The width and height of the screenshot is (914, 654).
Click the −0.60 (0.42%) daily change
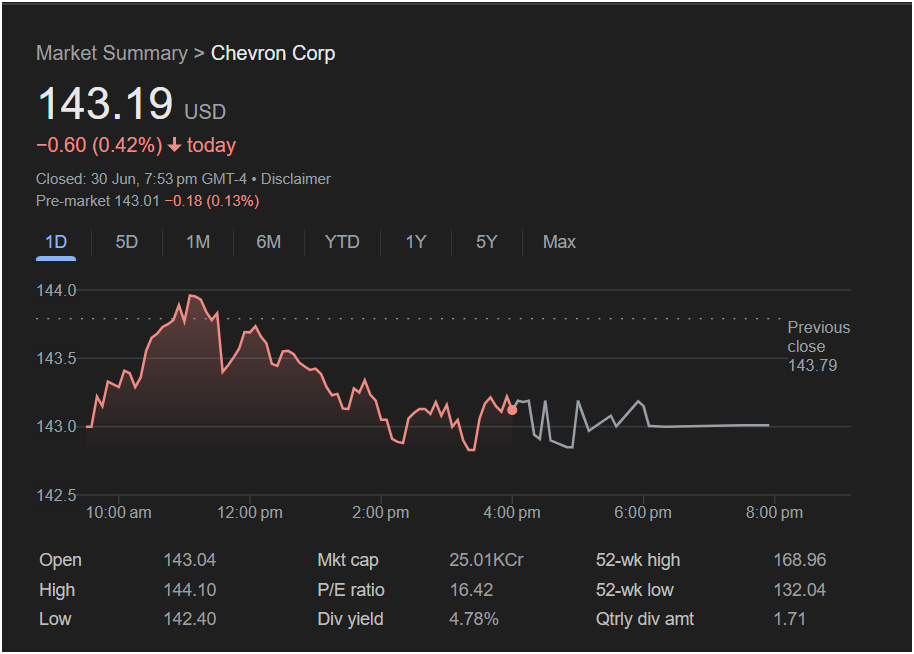99,145
